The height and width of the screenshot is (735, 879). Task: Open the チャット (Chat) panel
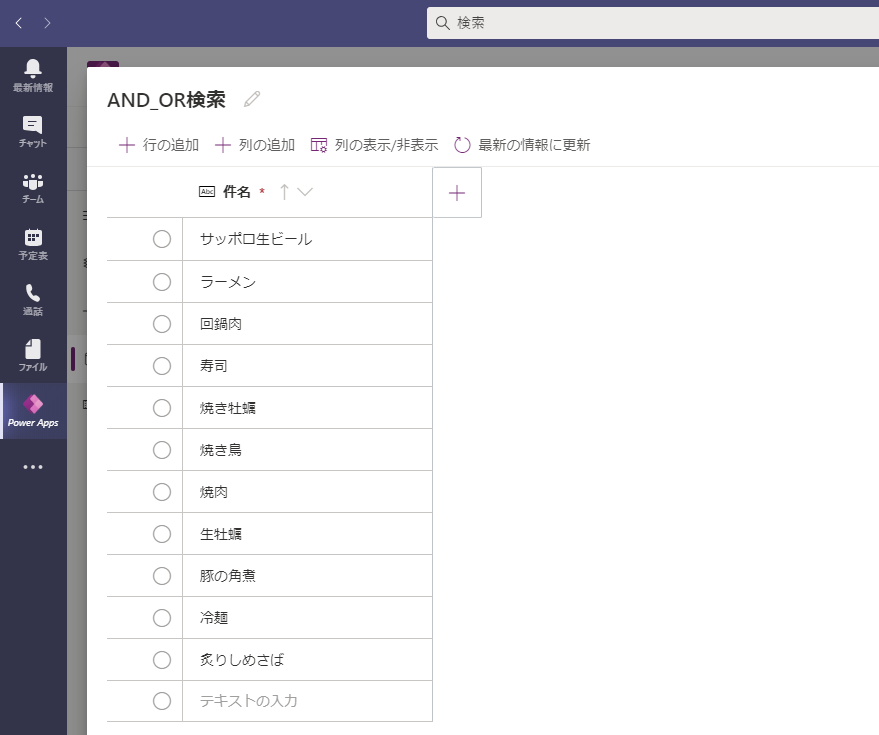tap(33, 126)
